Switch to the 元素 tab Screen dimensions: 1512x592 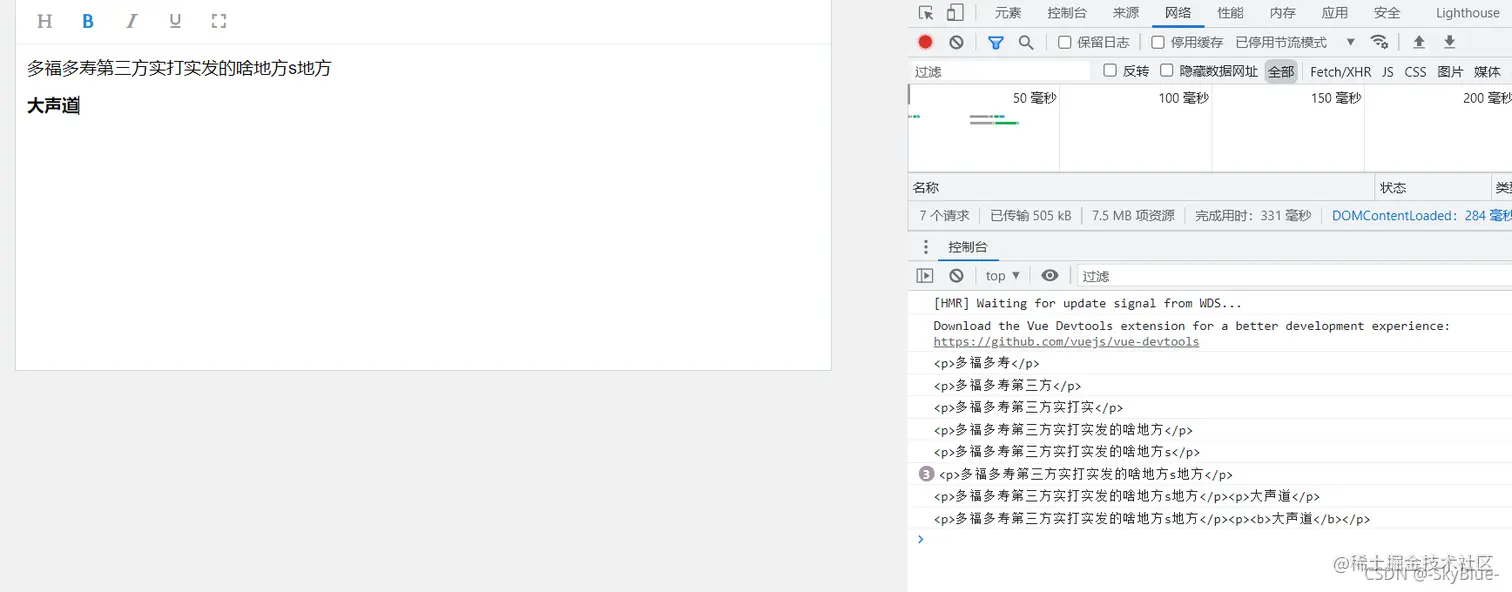click(x=1008, y=13)
